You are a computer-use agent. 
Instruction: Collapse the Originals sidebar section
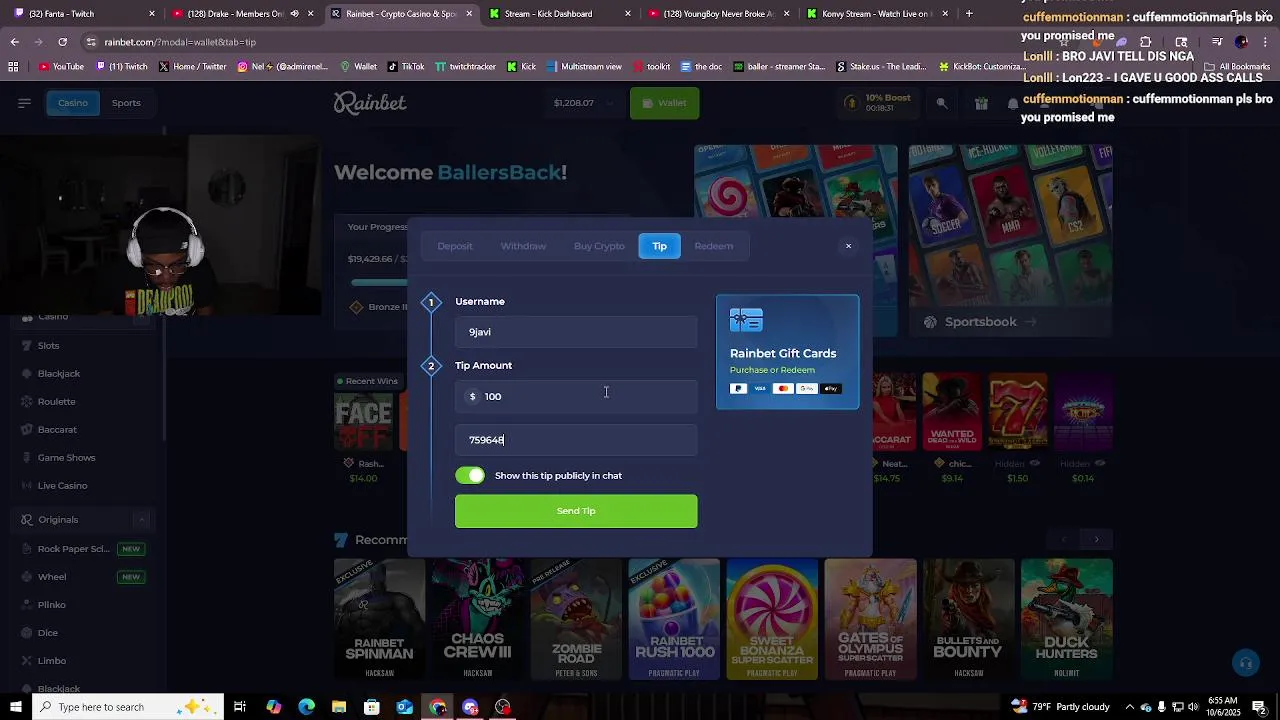pos(142,519)
